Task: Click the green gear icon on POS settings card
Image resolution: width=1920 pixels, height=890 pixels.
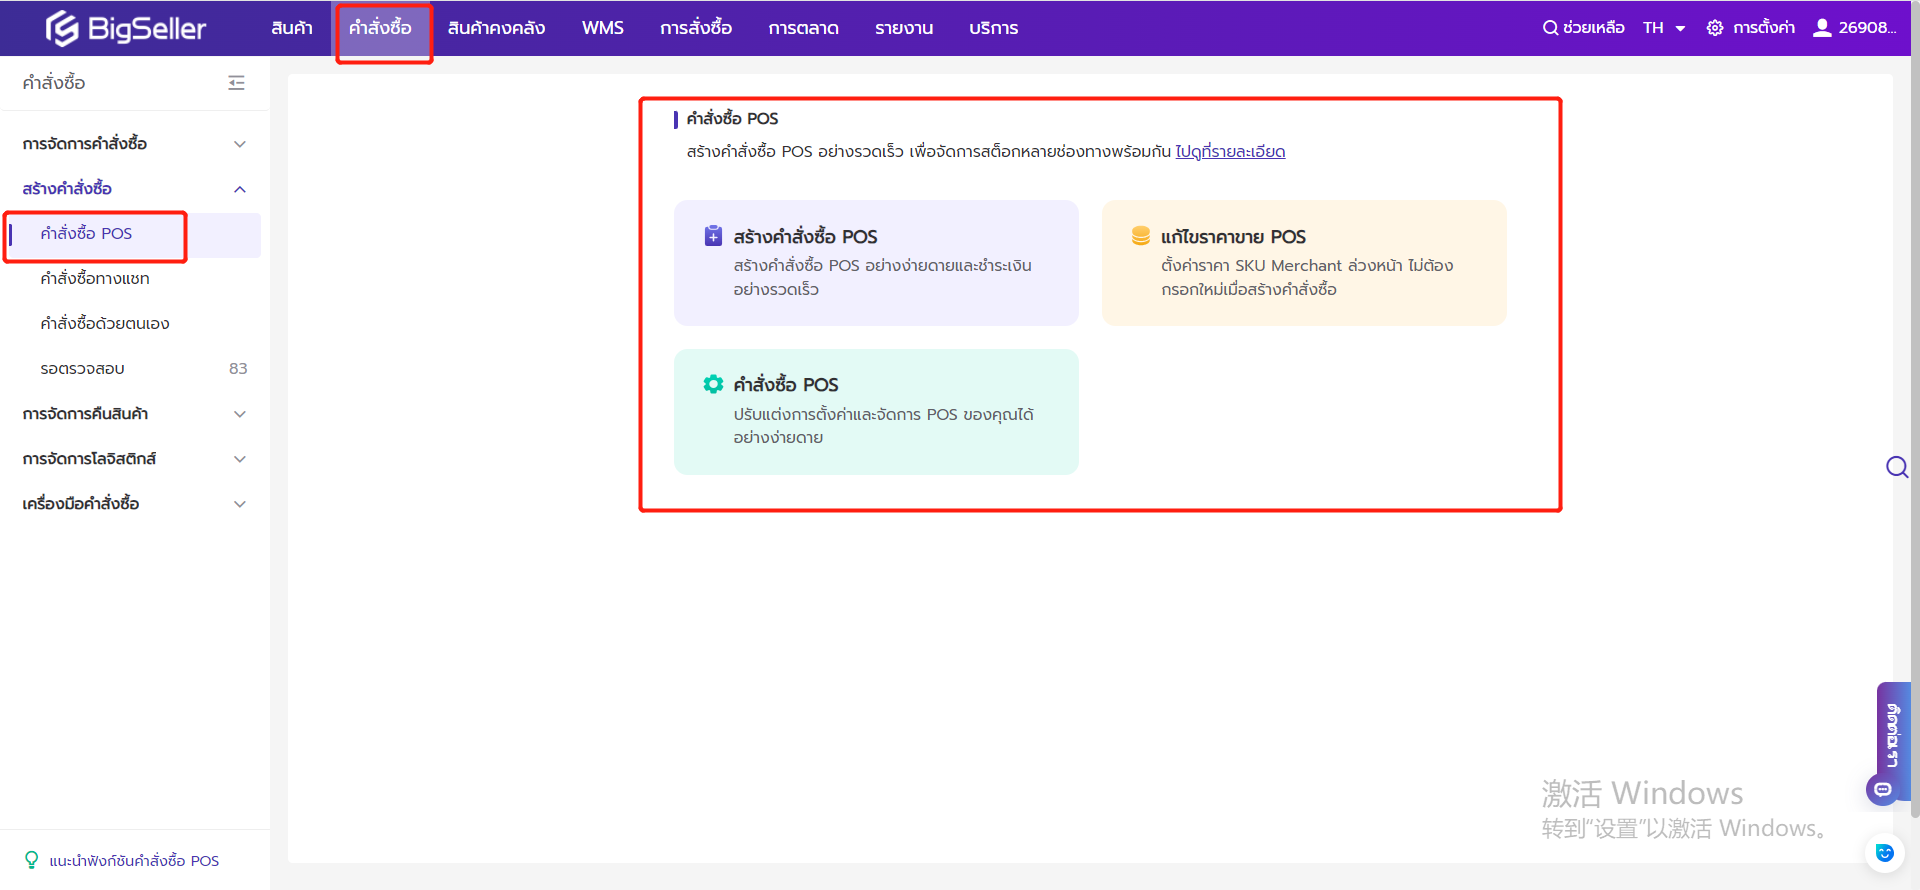Action: (713, 384)
